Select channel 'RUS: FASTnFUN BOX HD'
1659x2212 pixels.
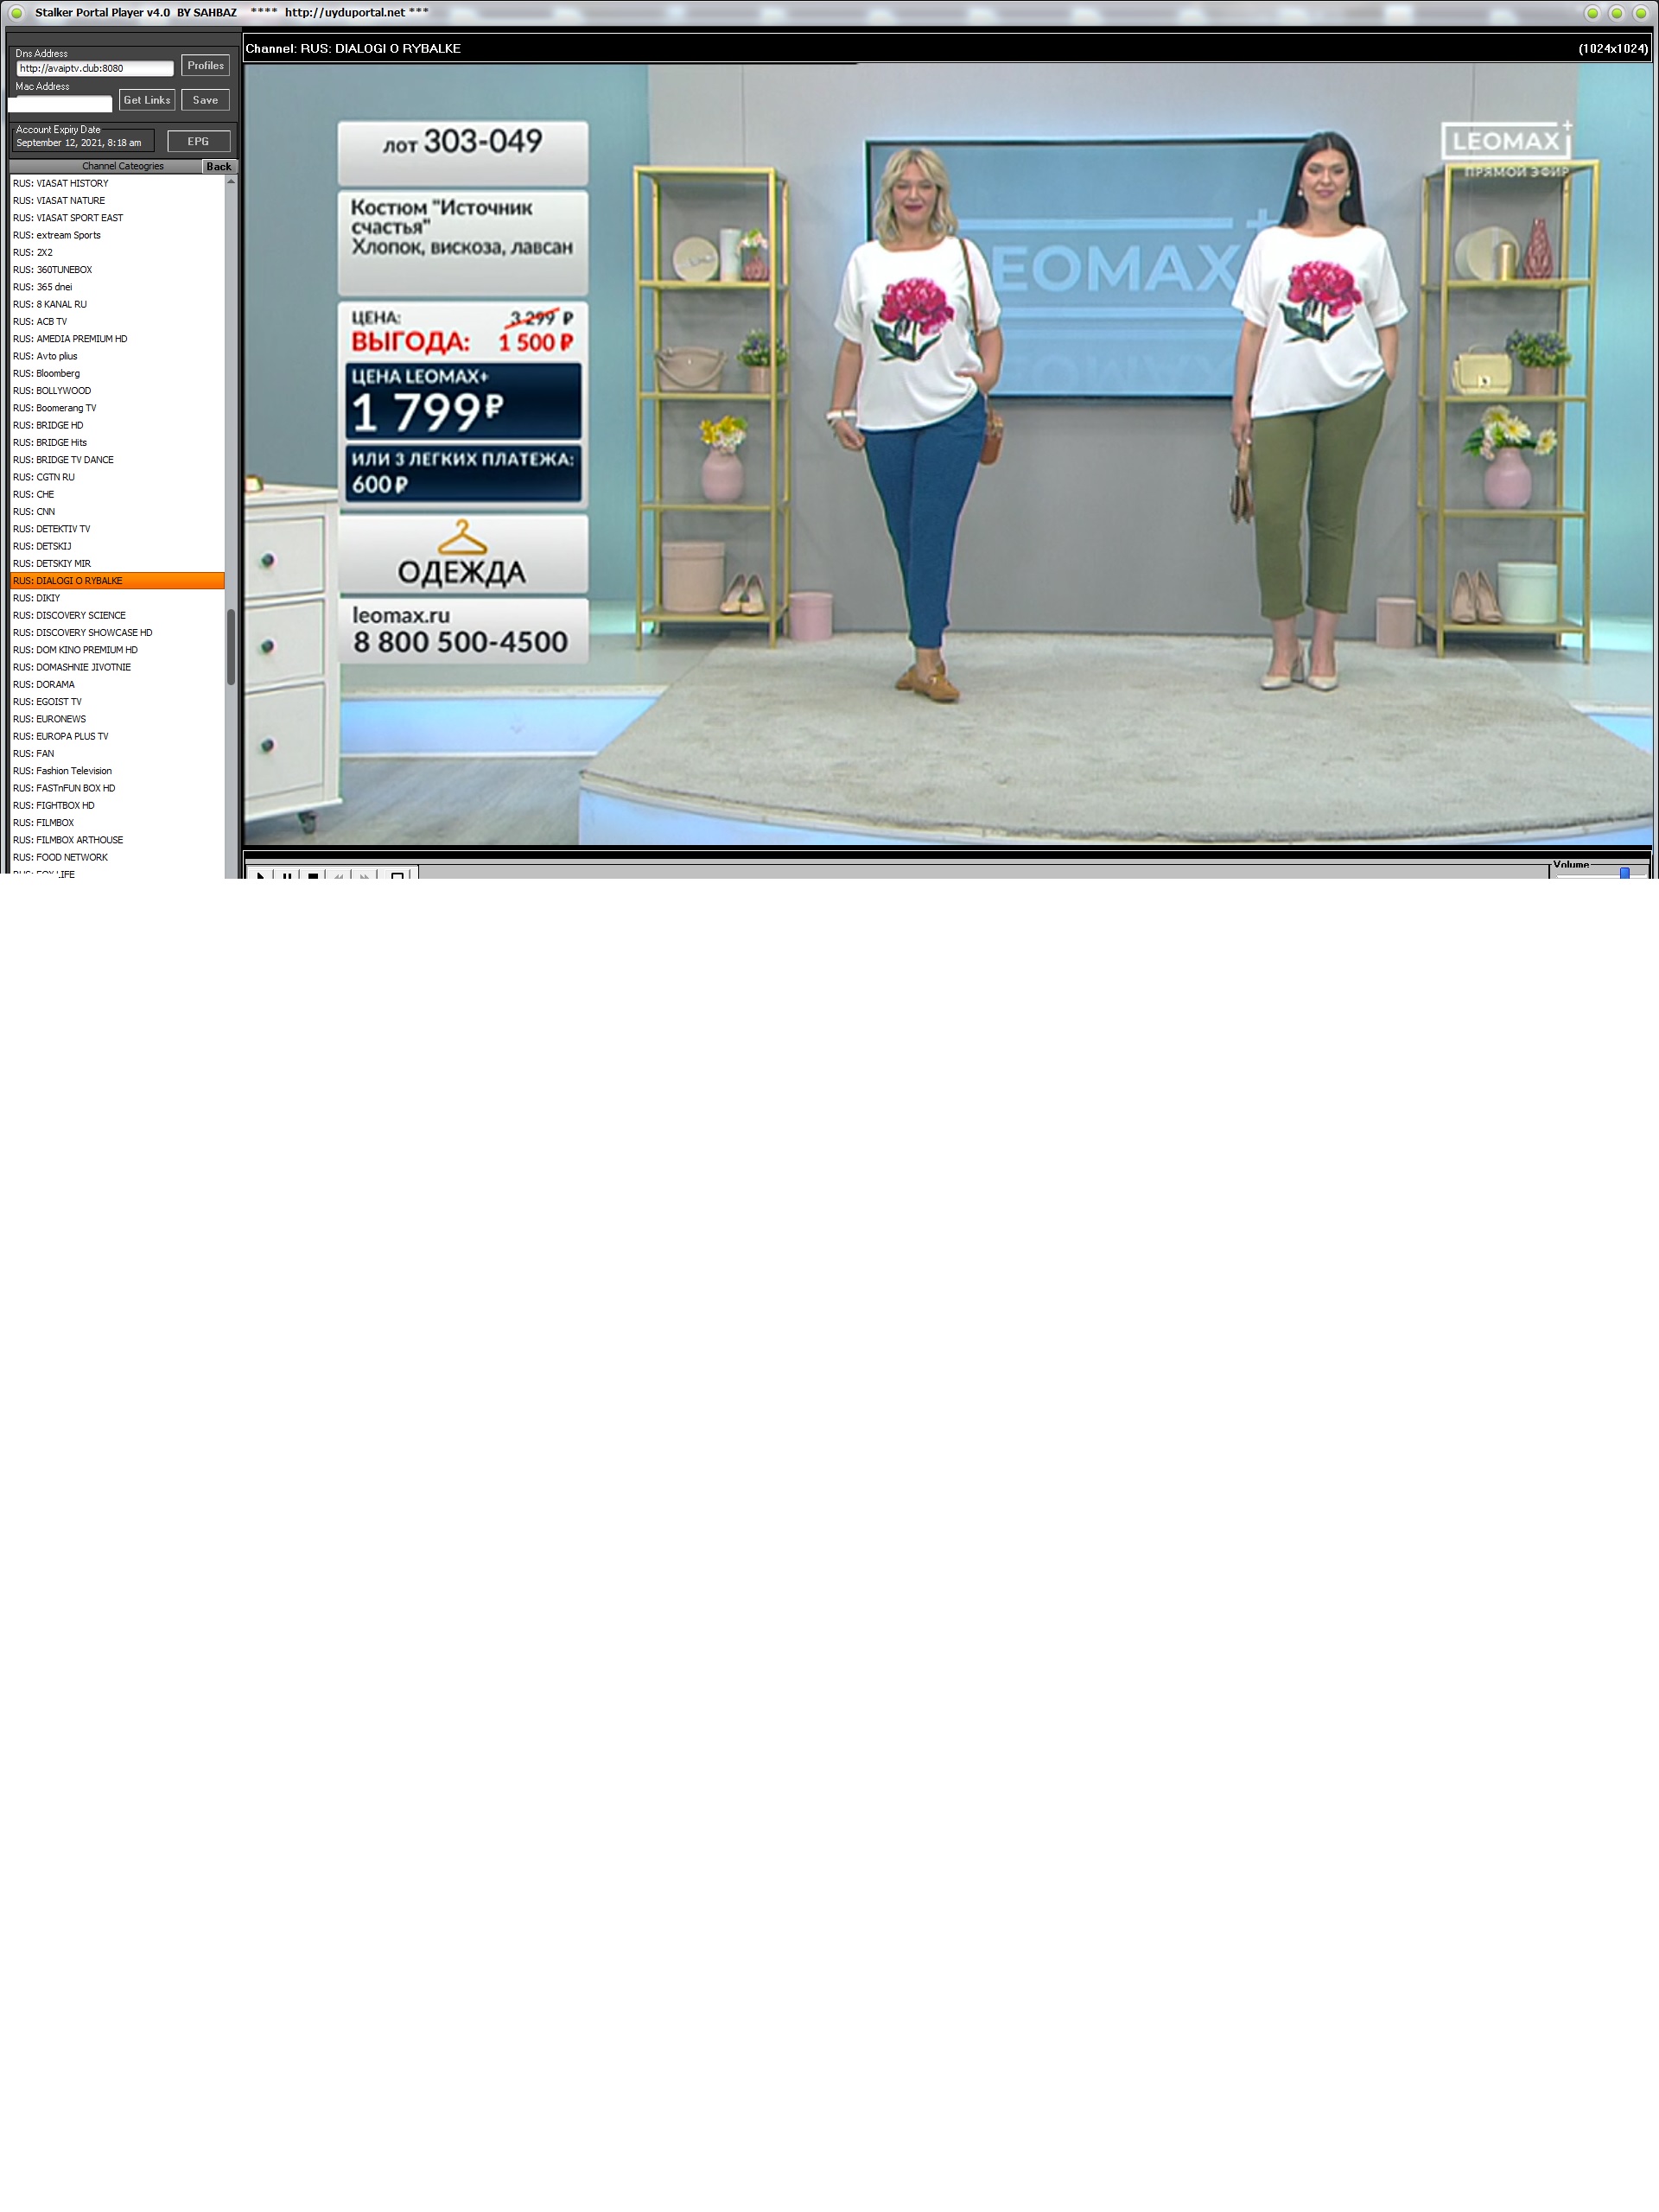(x=117, y=789)
